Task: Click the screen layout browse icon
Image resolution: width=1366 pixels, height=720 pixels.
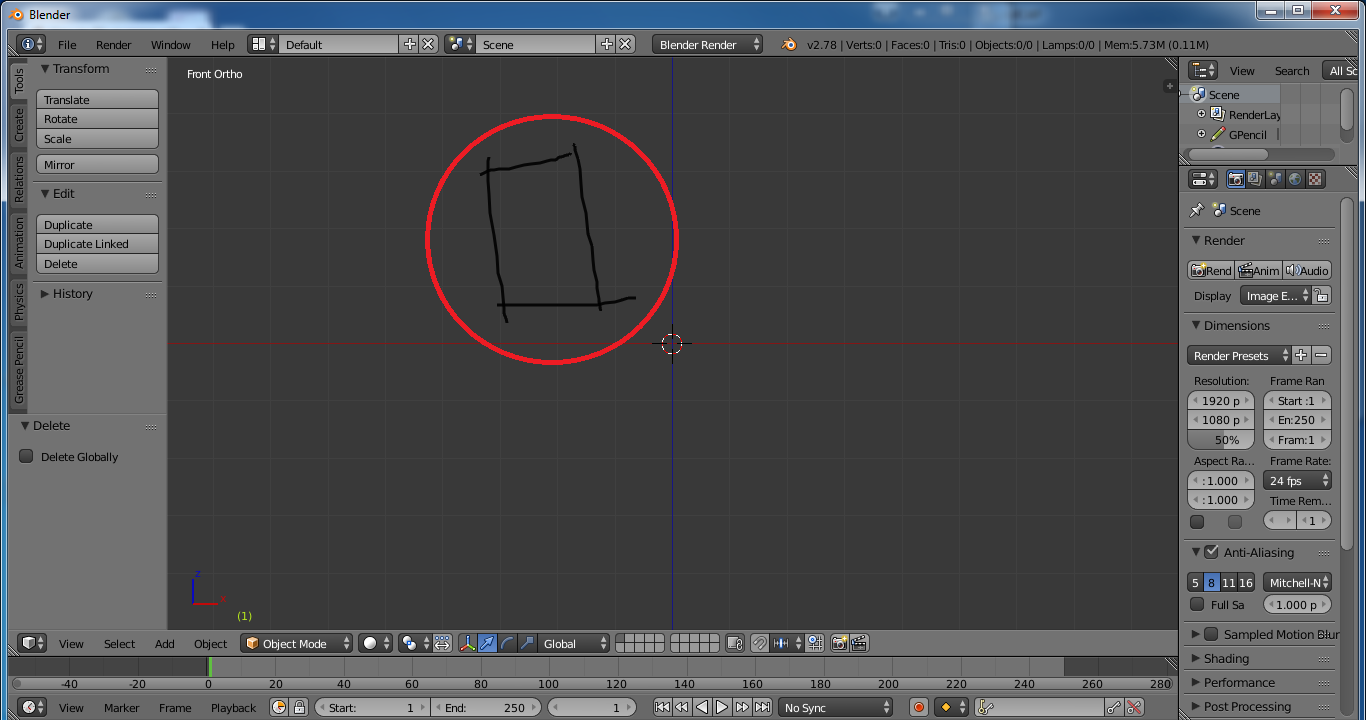Action: 263,44
